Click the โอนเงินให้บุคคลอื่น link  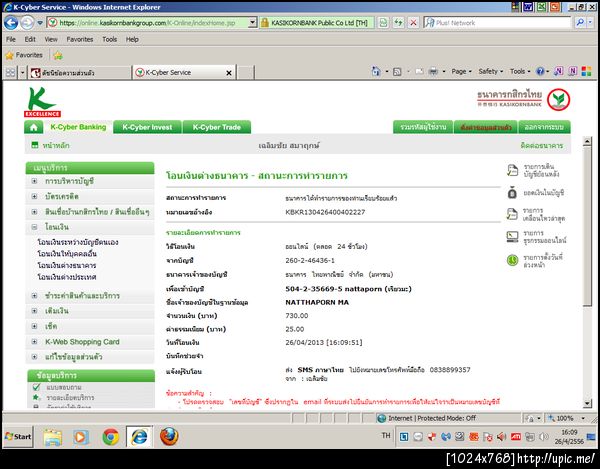pos(67,253)
